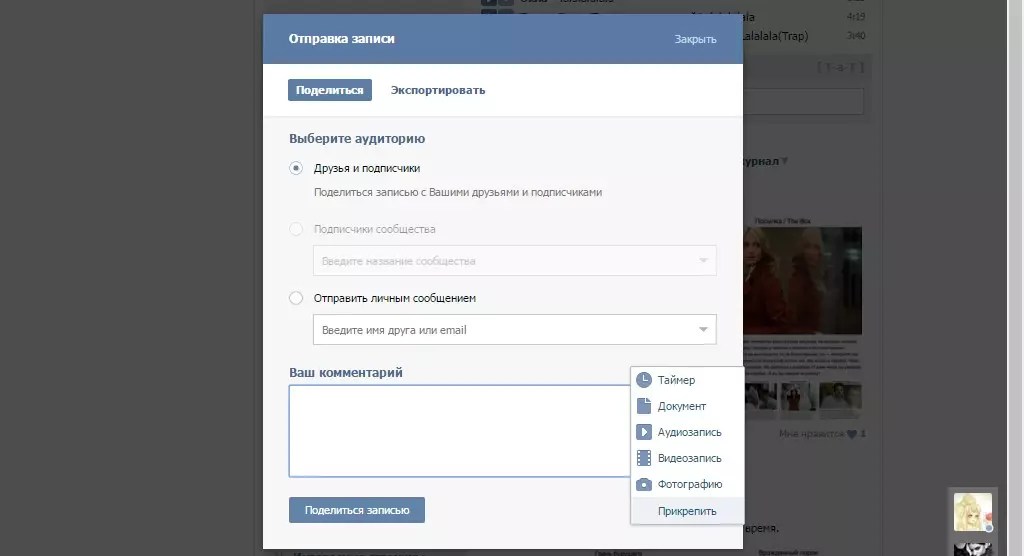Select the Друзья и подписчики radio button

click(x=296, y=168)
